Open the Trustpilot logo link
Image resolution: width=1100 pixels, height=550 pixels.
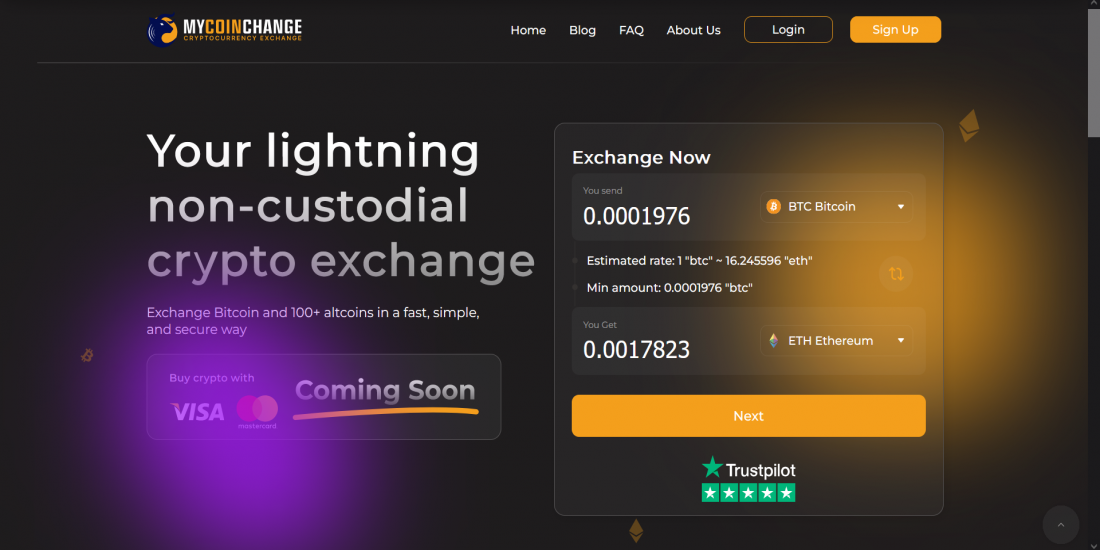pos(749,468)
